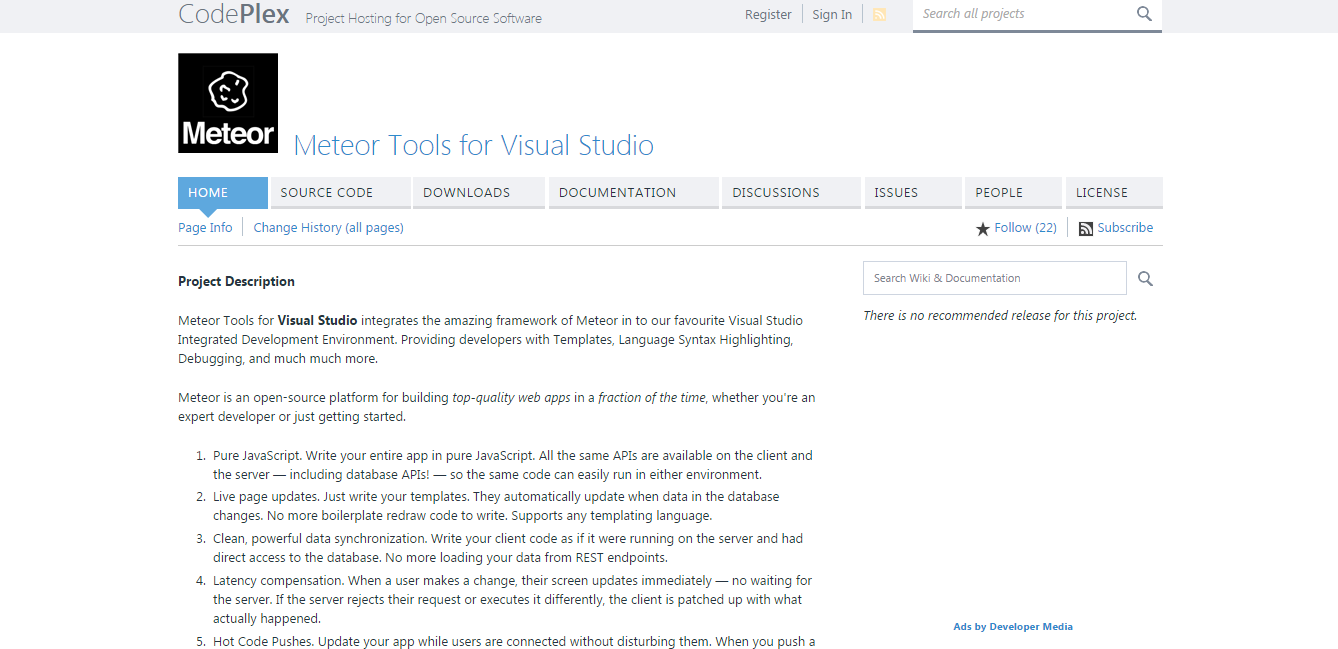Click the 'Project Hosting for Open Source Software' tagline

tap(423, 18)
